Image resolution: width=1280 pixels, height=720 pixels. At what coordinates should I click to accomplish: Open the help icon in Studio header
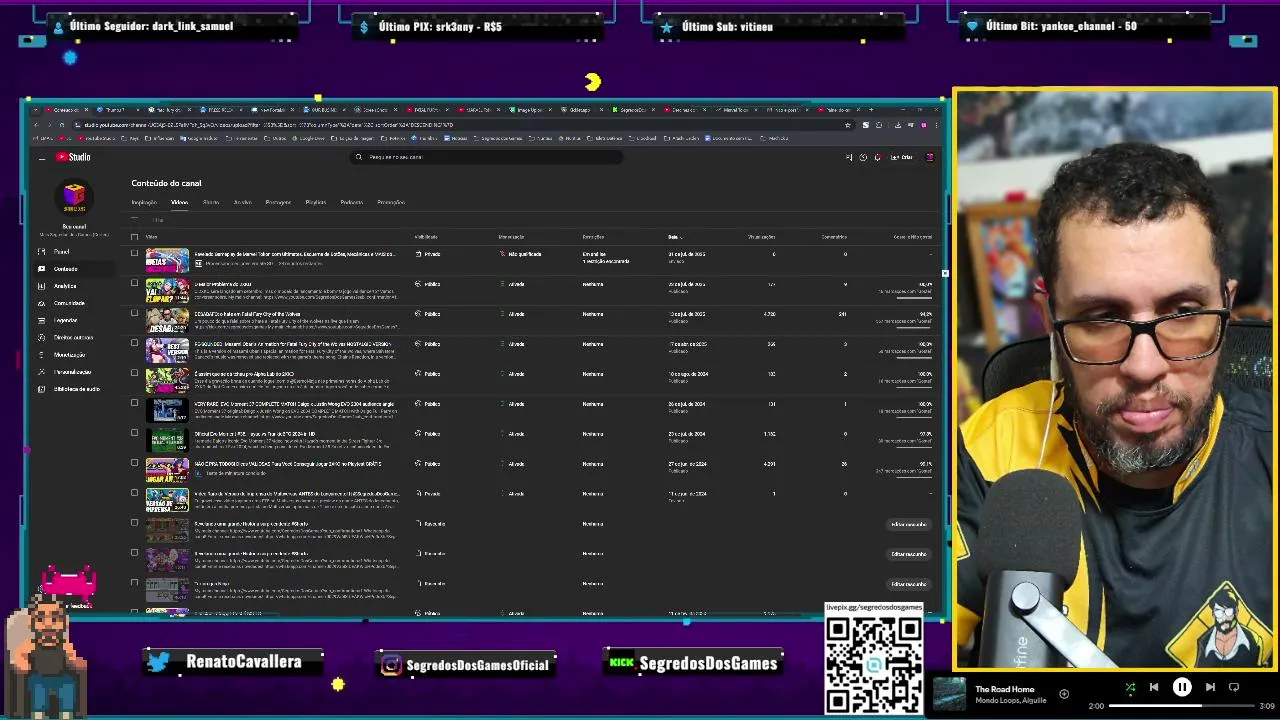pos(863,157)
